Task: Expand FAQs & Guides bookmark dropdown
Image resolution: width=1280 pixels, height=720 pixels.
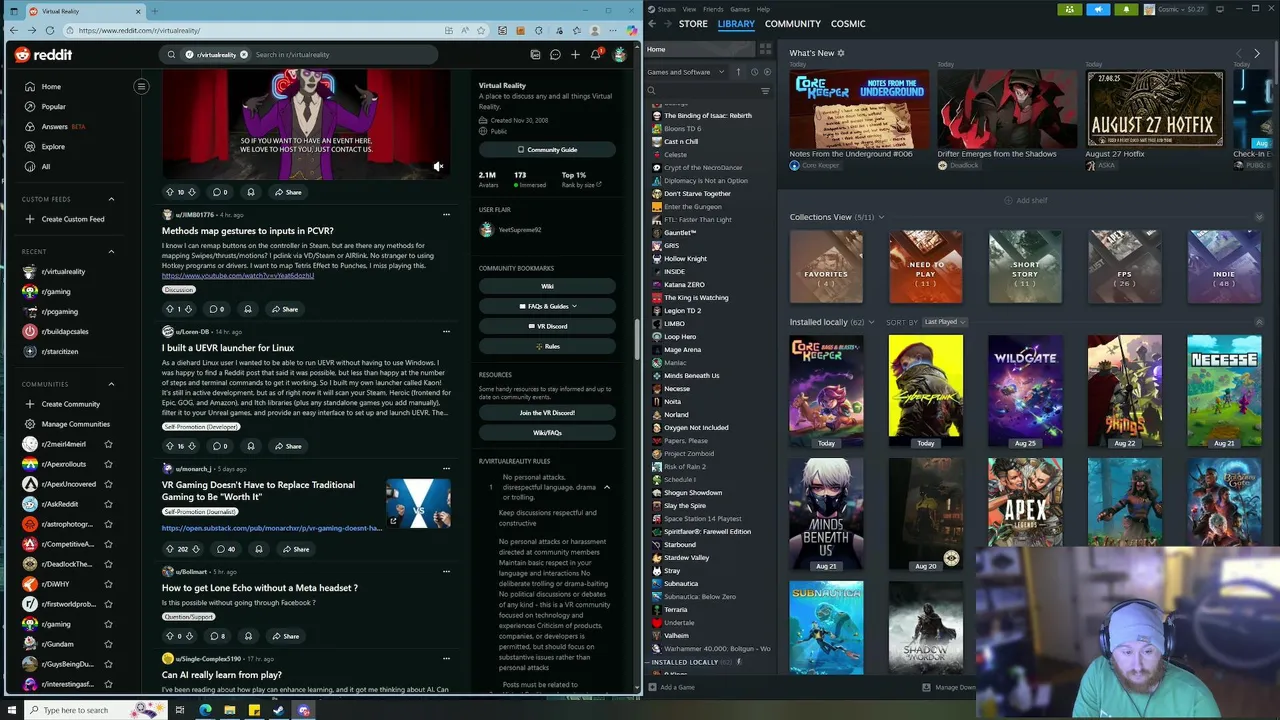Action: 547,306
